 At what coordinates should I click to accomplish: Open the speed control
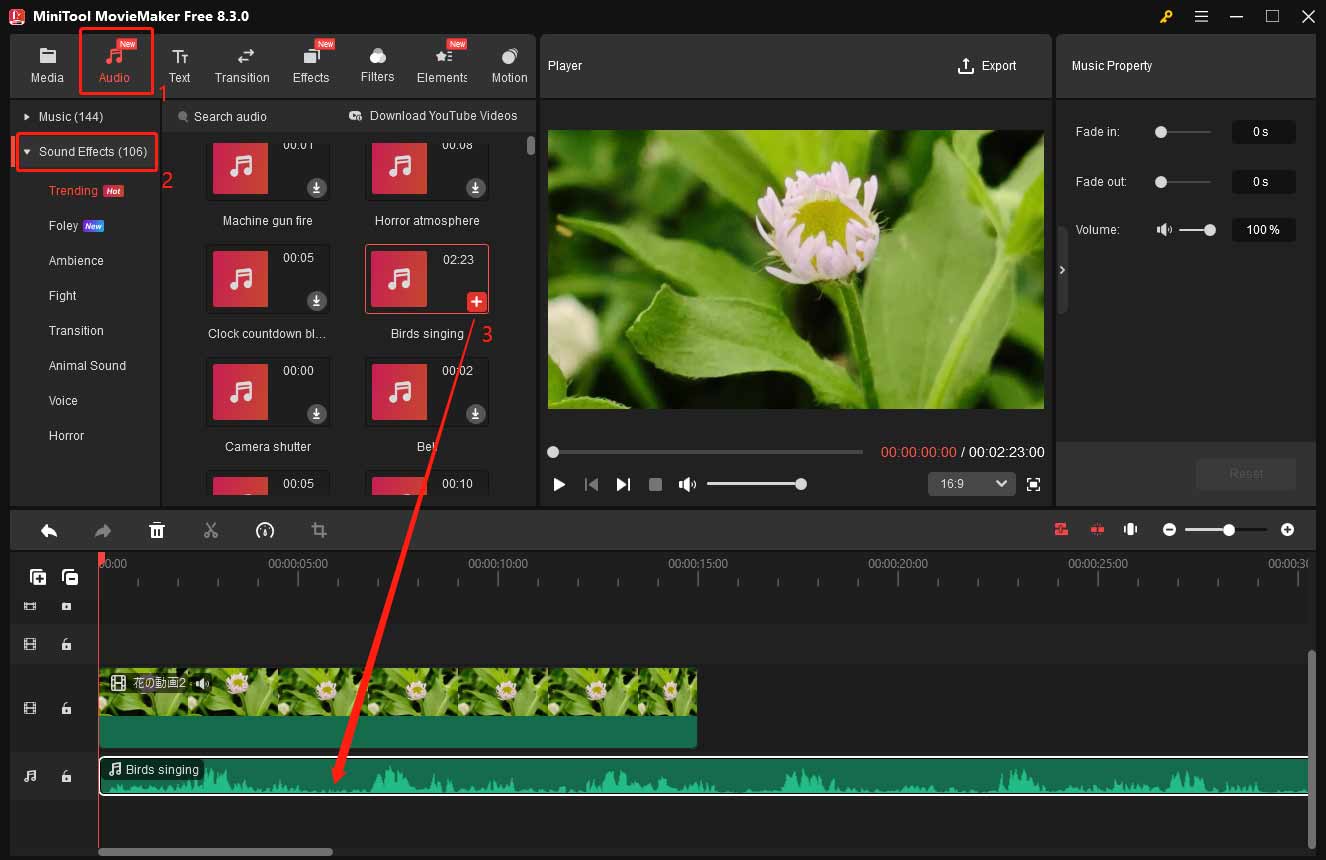[265, 530]
